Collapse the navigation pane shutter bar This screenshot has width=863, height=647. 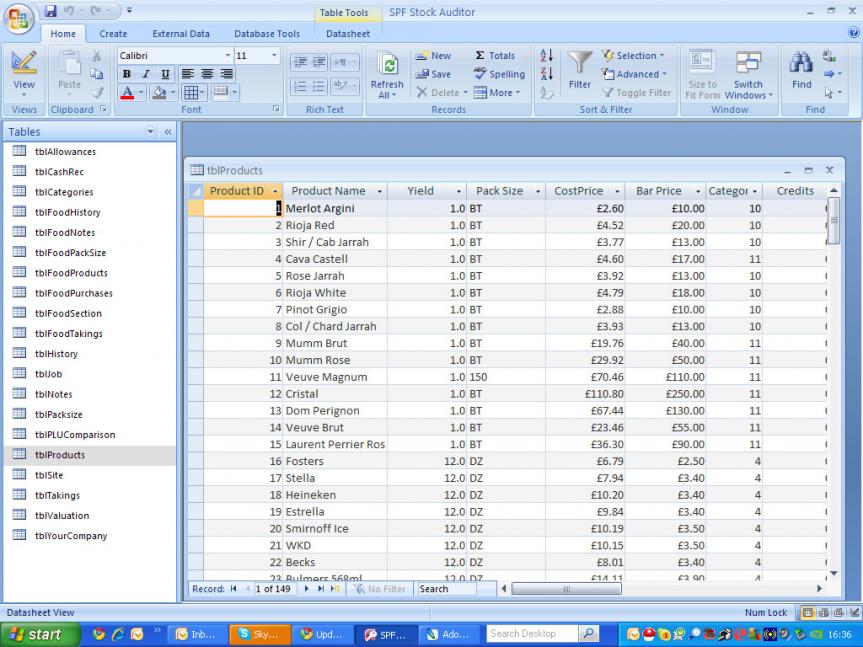[x=168, y=131]
